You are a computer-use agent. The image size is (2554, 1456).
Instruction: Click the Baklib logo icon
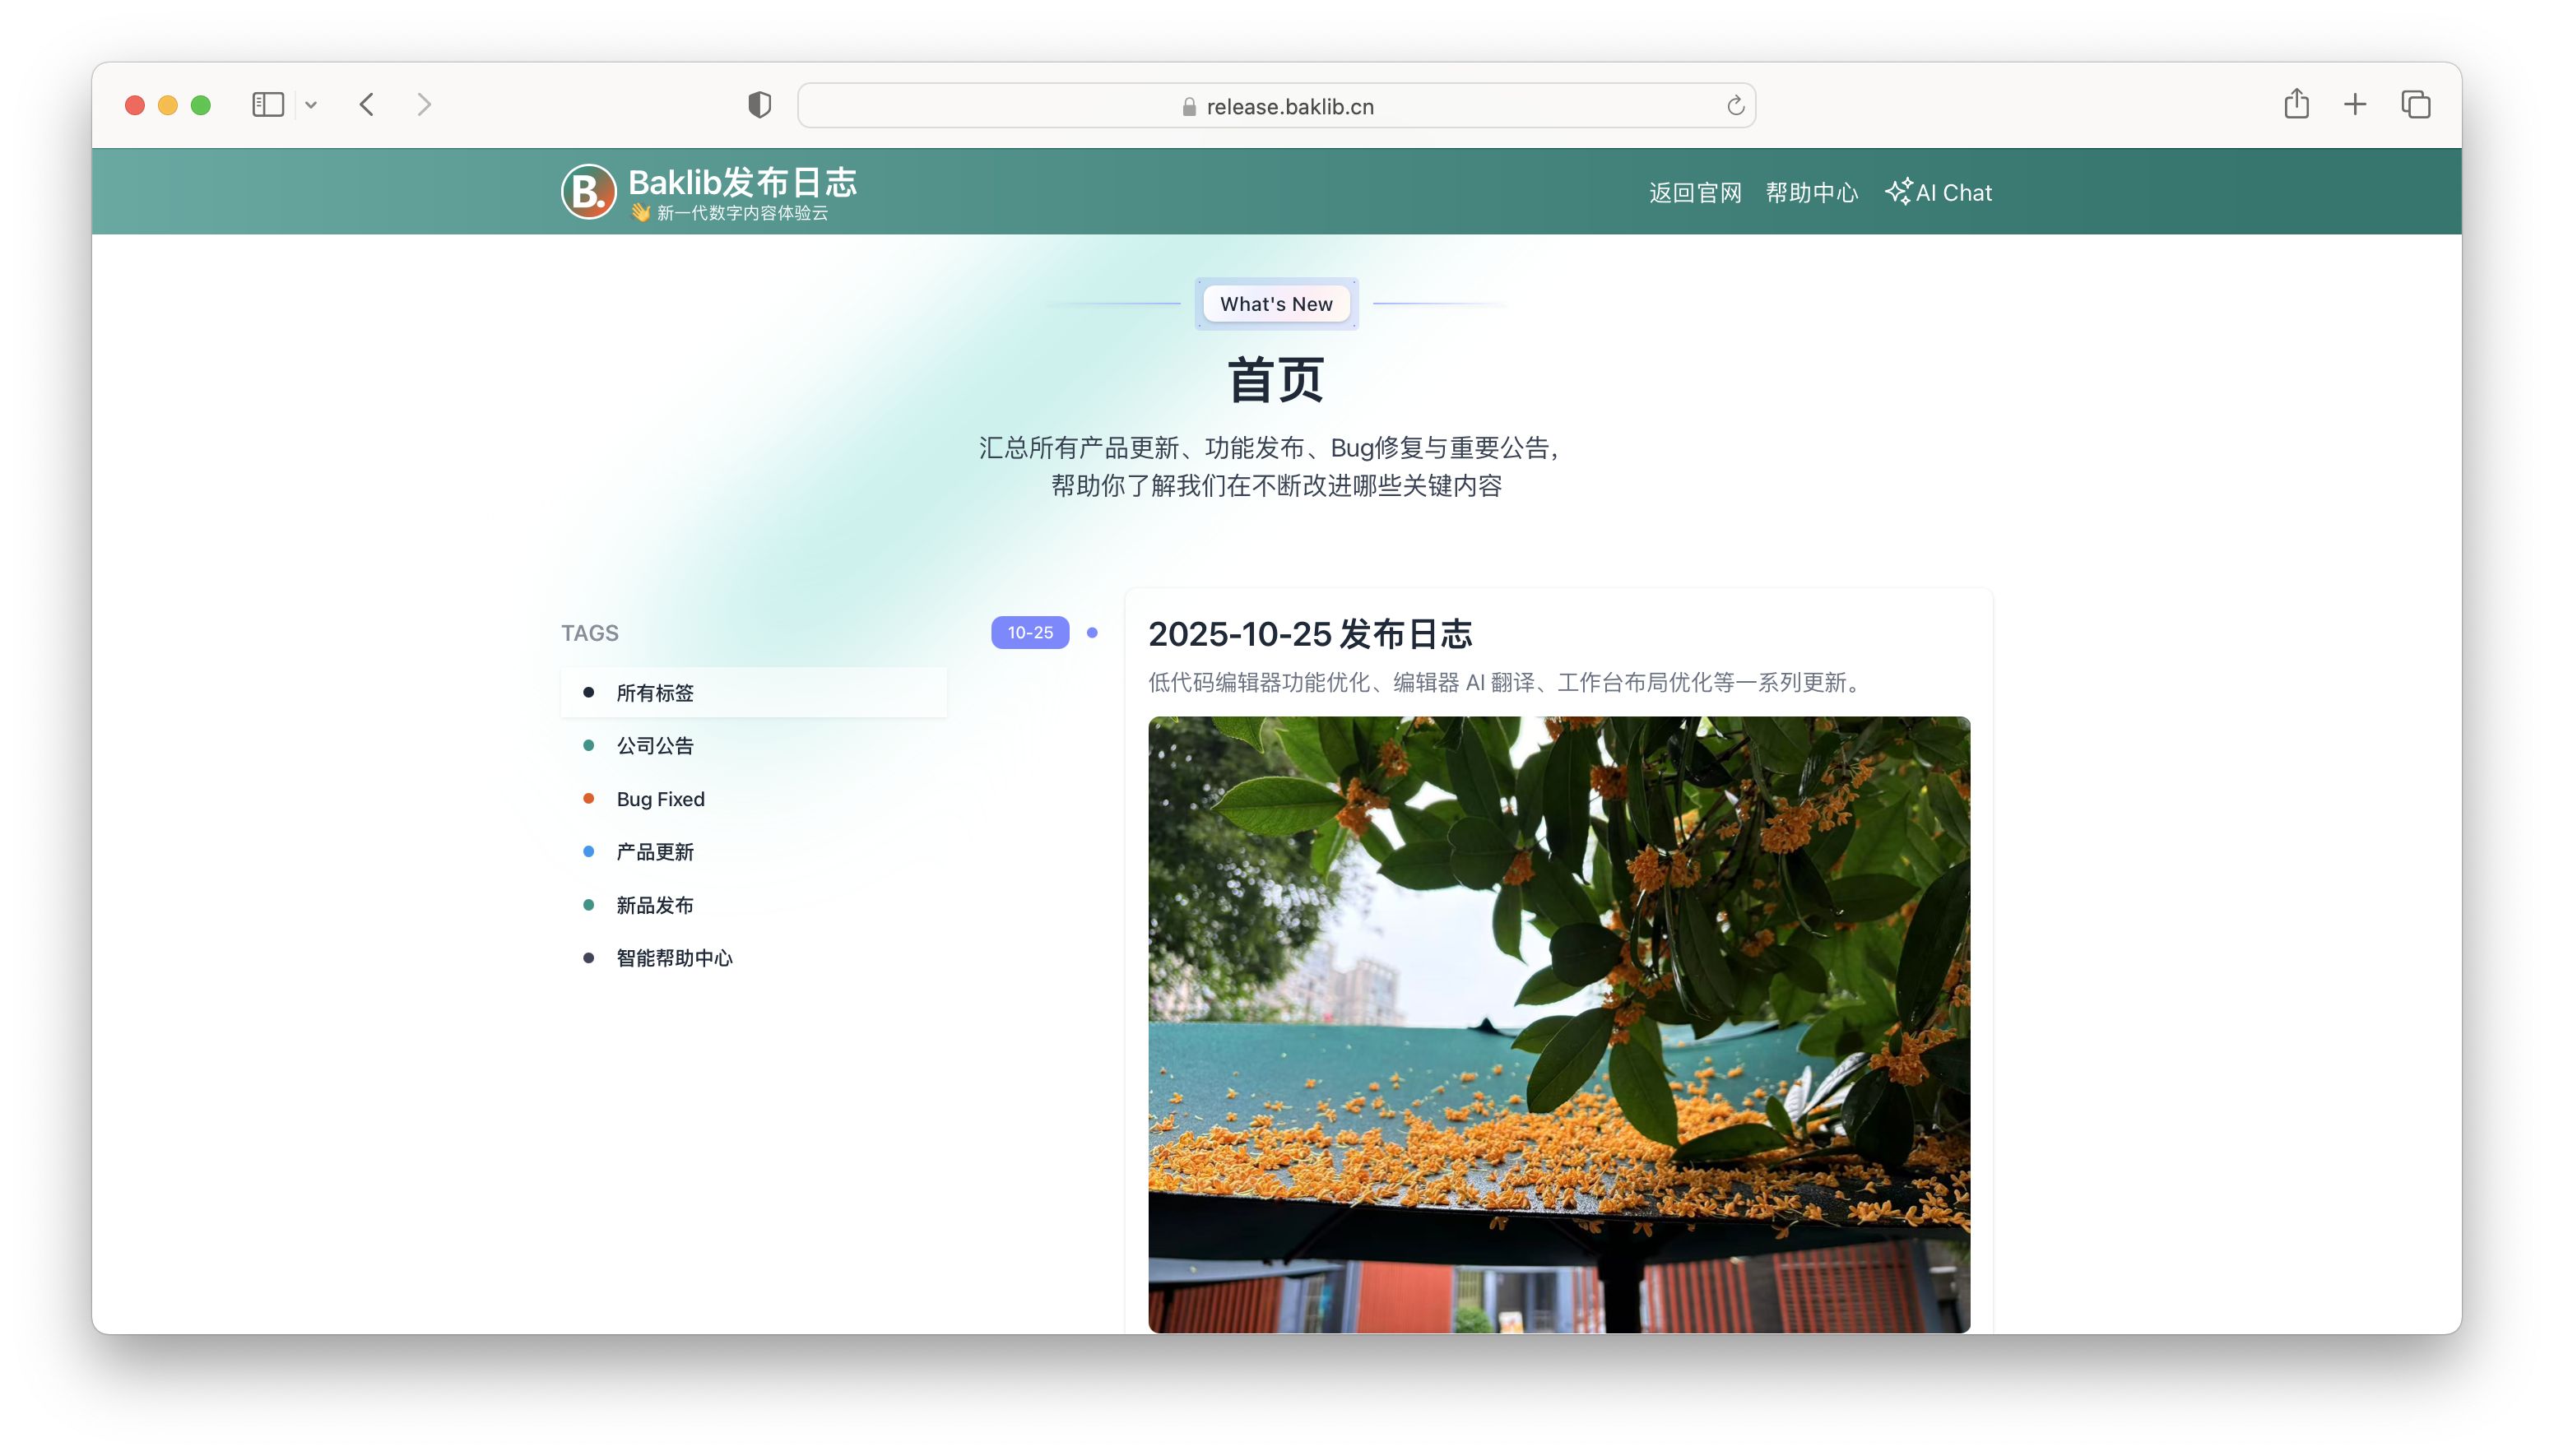point(588,191)
